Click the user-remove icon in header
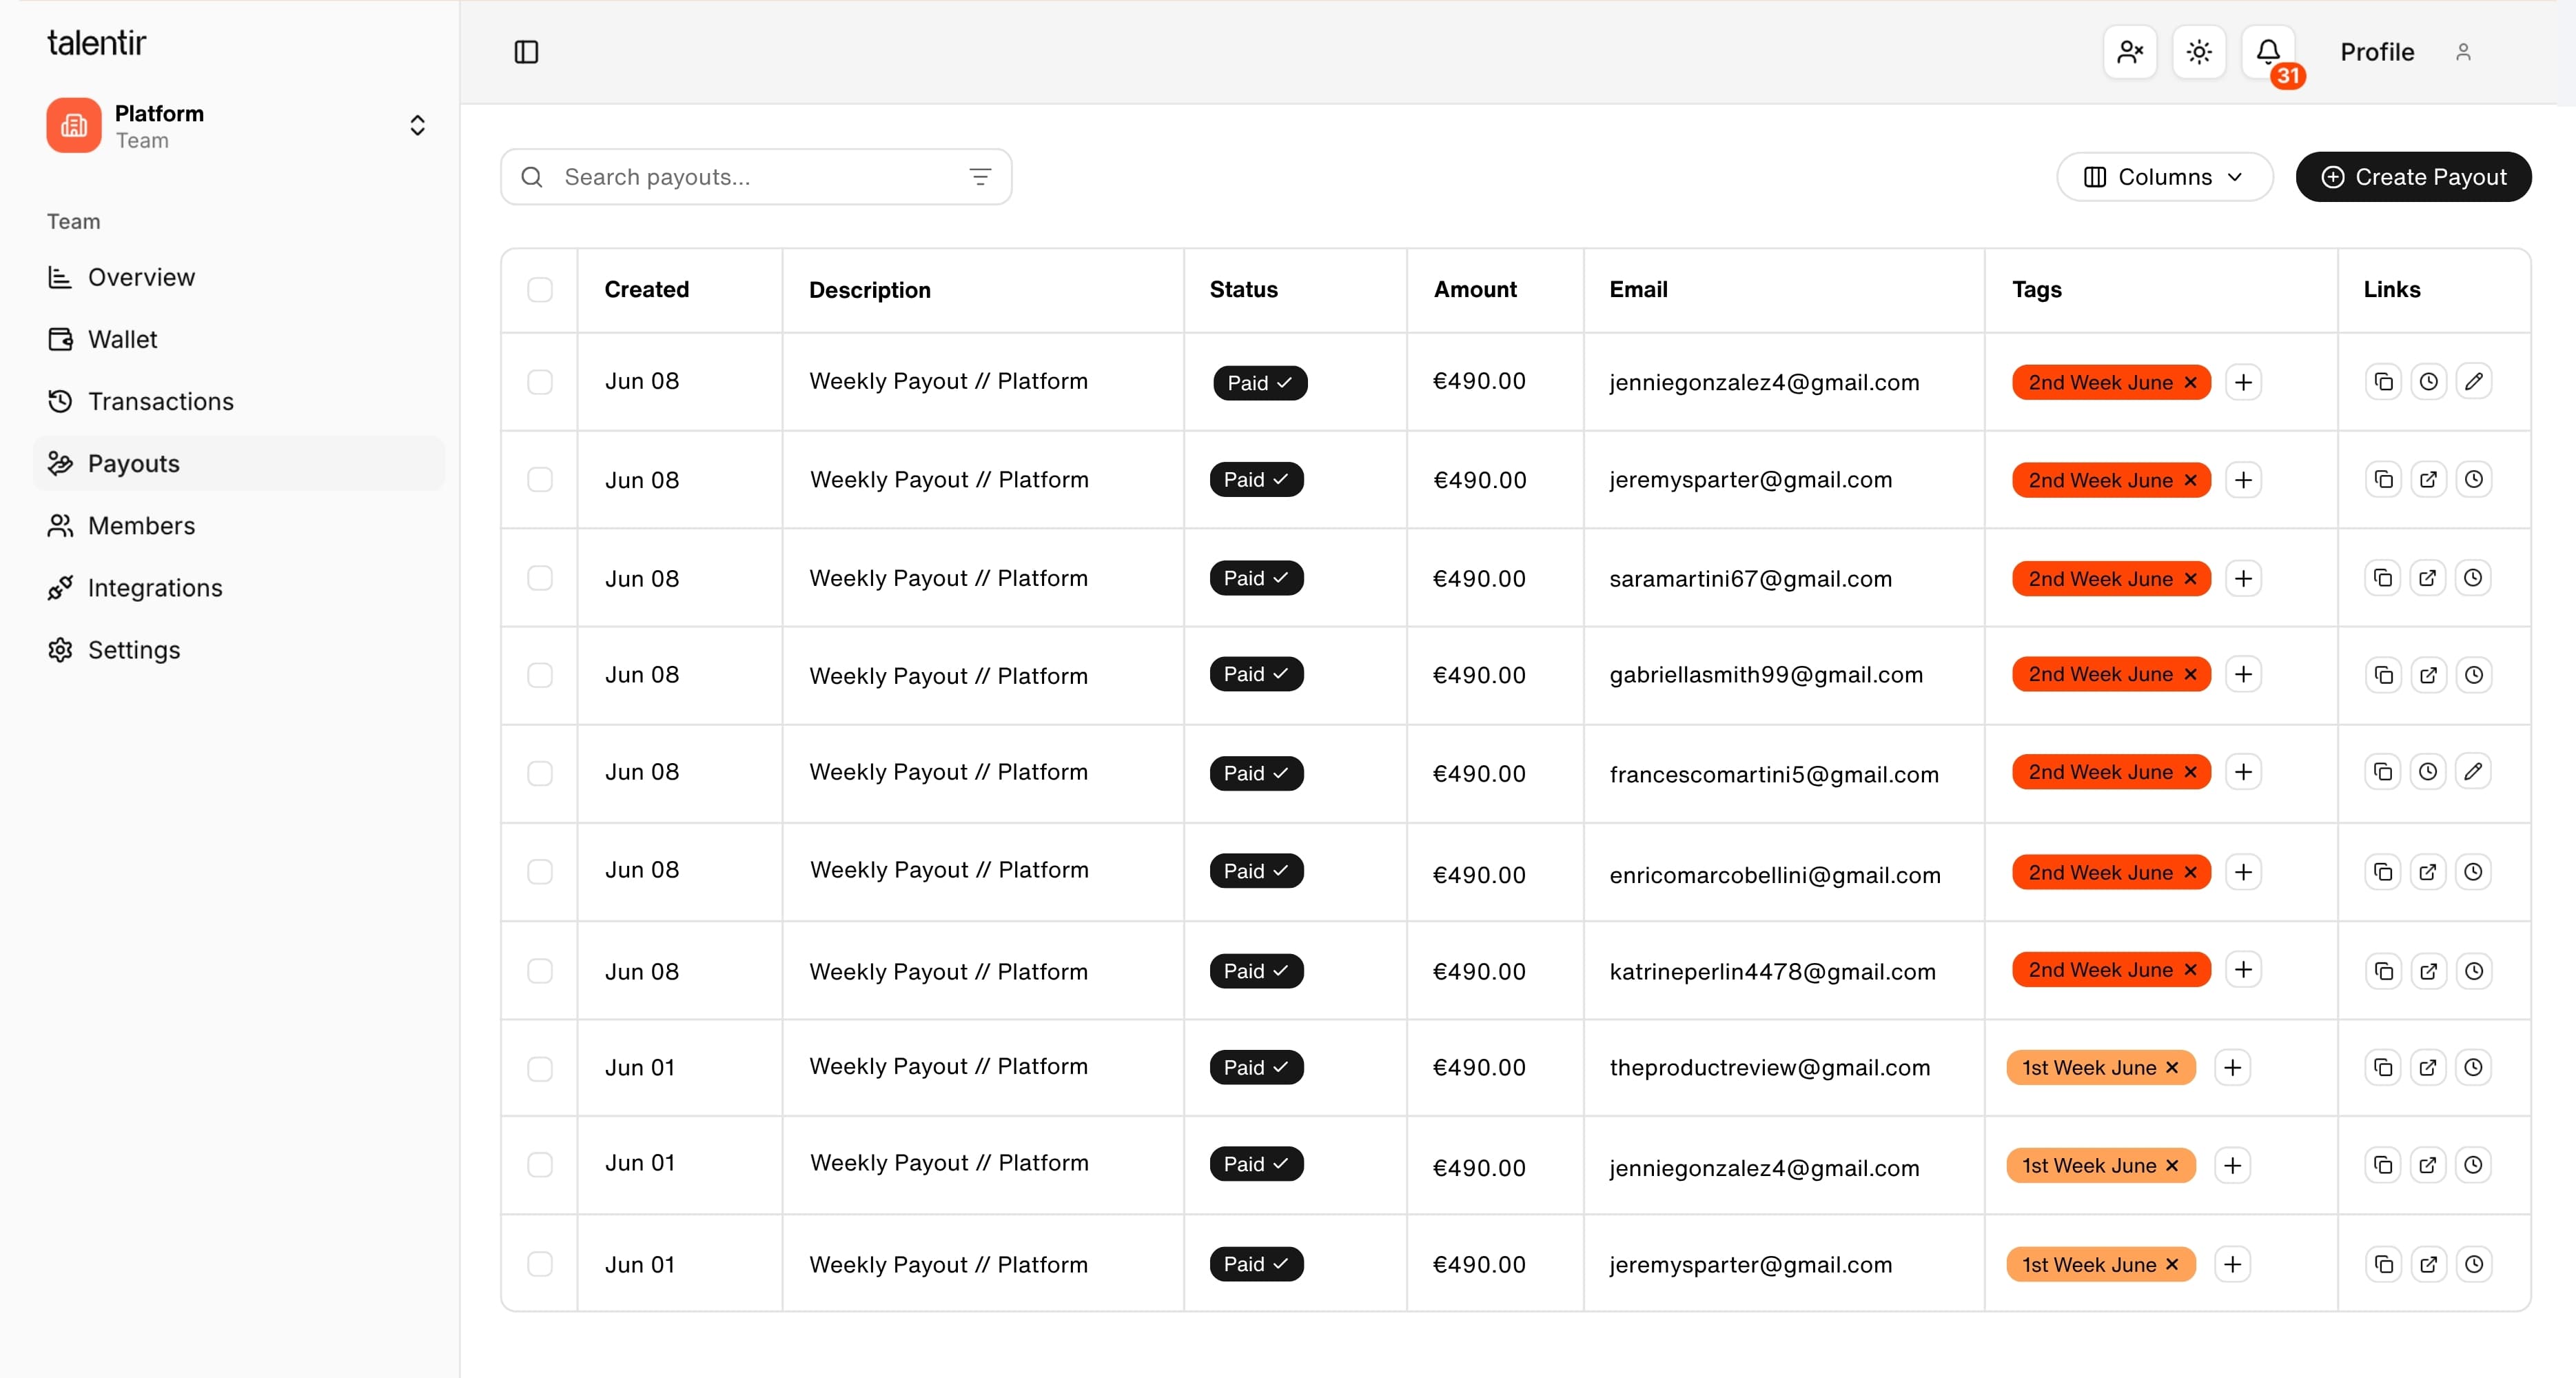This screenshot has width=2576, height=1378. click(2130, 52)
